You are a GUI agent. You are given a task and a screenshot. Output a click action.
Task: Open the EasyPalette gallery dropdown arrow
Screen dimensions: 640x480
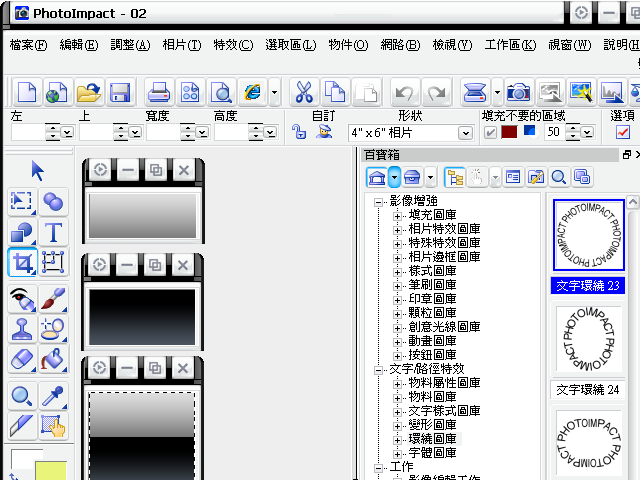tap(394, 177)
